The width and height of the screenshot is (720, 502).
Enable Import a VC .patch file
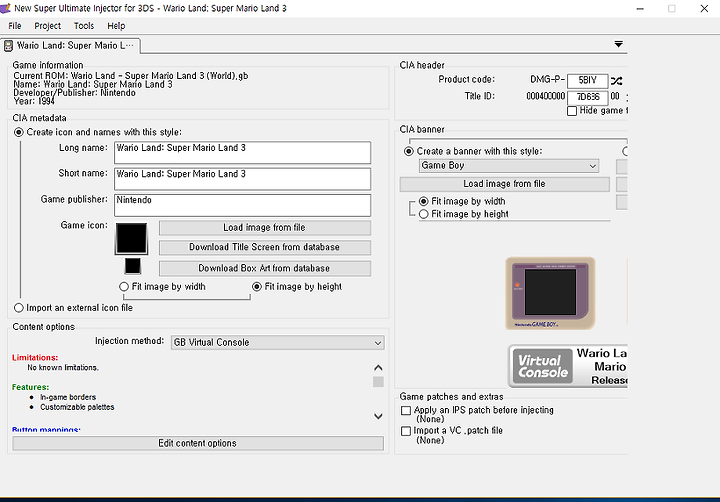406,431
